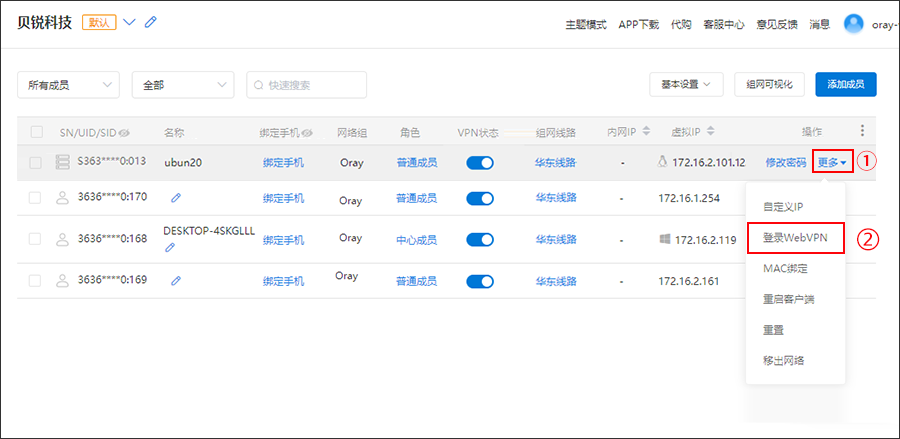Image resolution: width=900 pixels, height=439 pixels.
Task: Edit name of 3636****0:169 via pencil
Action: [x=176, y=281]
